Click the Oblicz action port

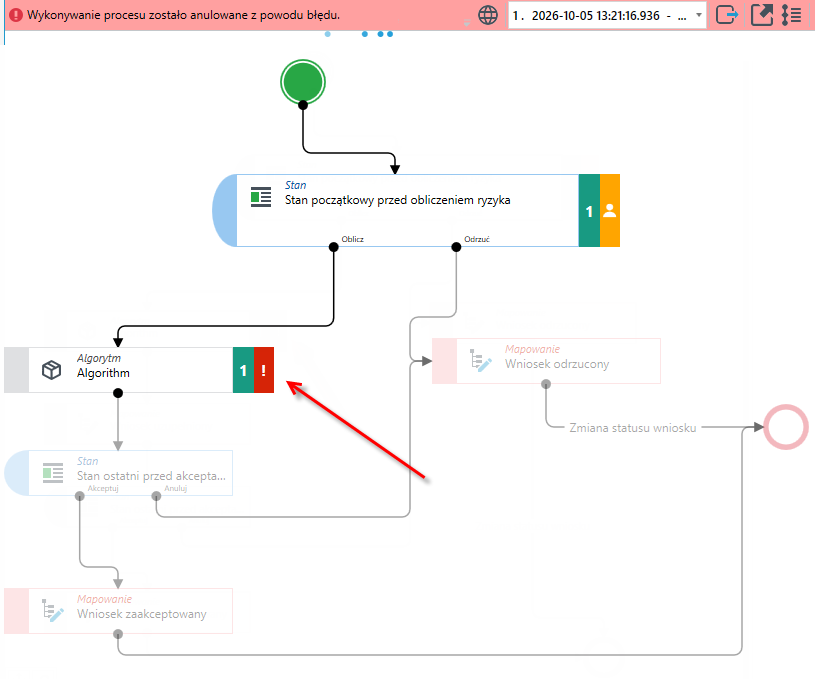point(334,247)
